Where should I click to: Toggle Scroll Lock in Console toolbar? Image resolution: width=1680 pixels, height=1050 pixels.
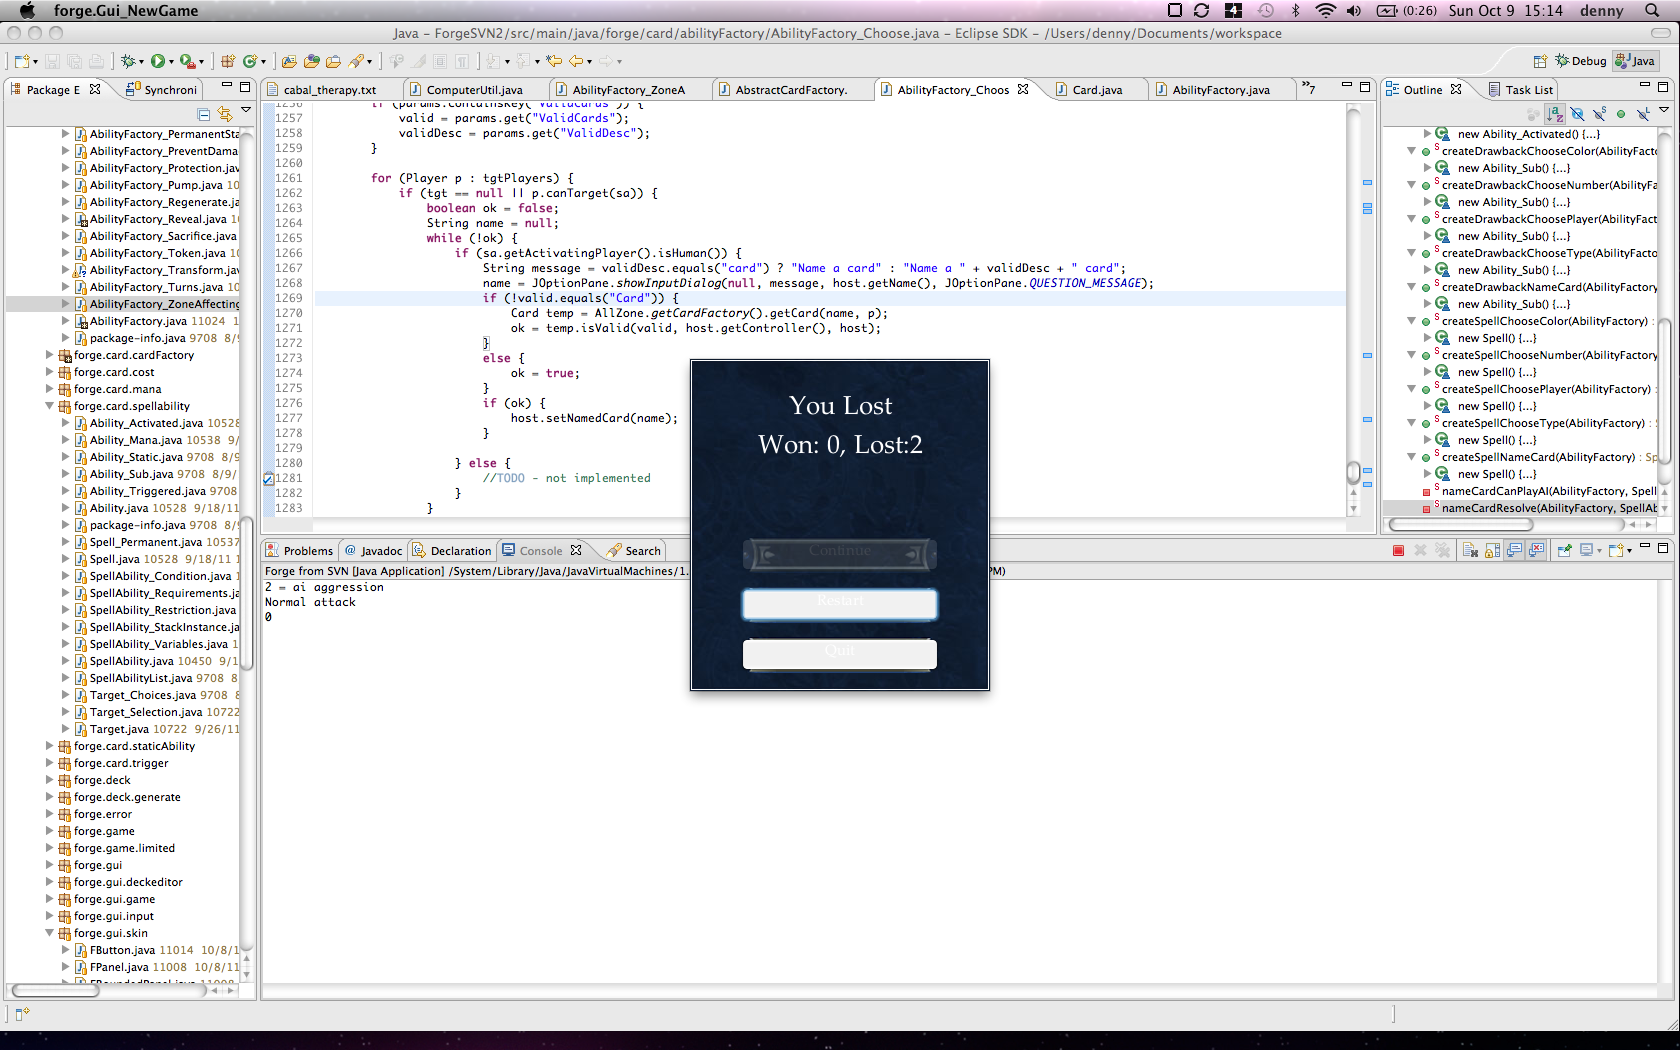click(1492, 550)
